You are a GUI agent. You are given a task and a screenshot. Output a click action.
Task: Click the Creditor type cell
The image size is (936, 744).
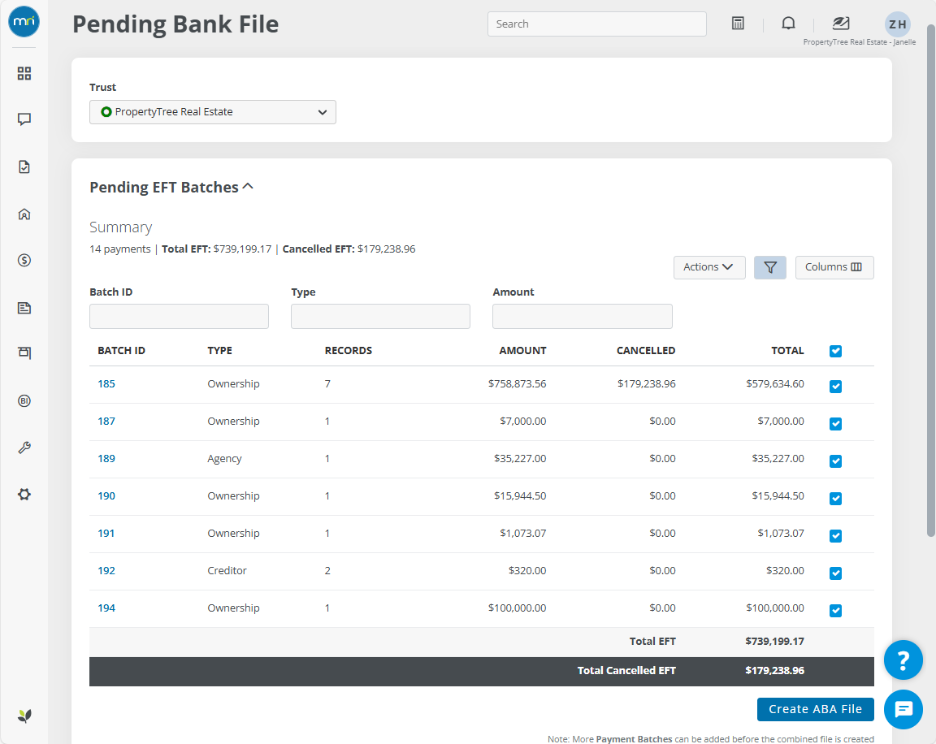click(x=227, y=570)
